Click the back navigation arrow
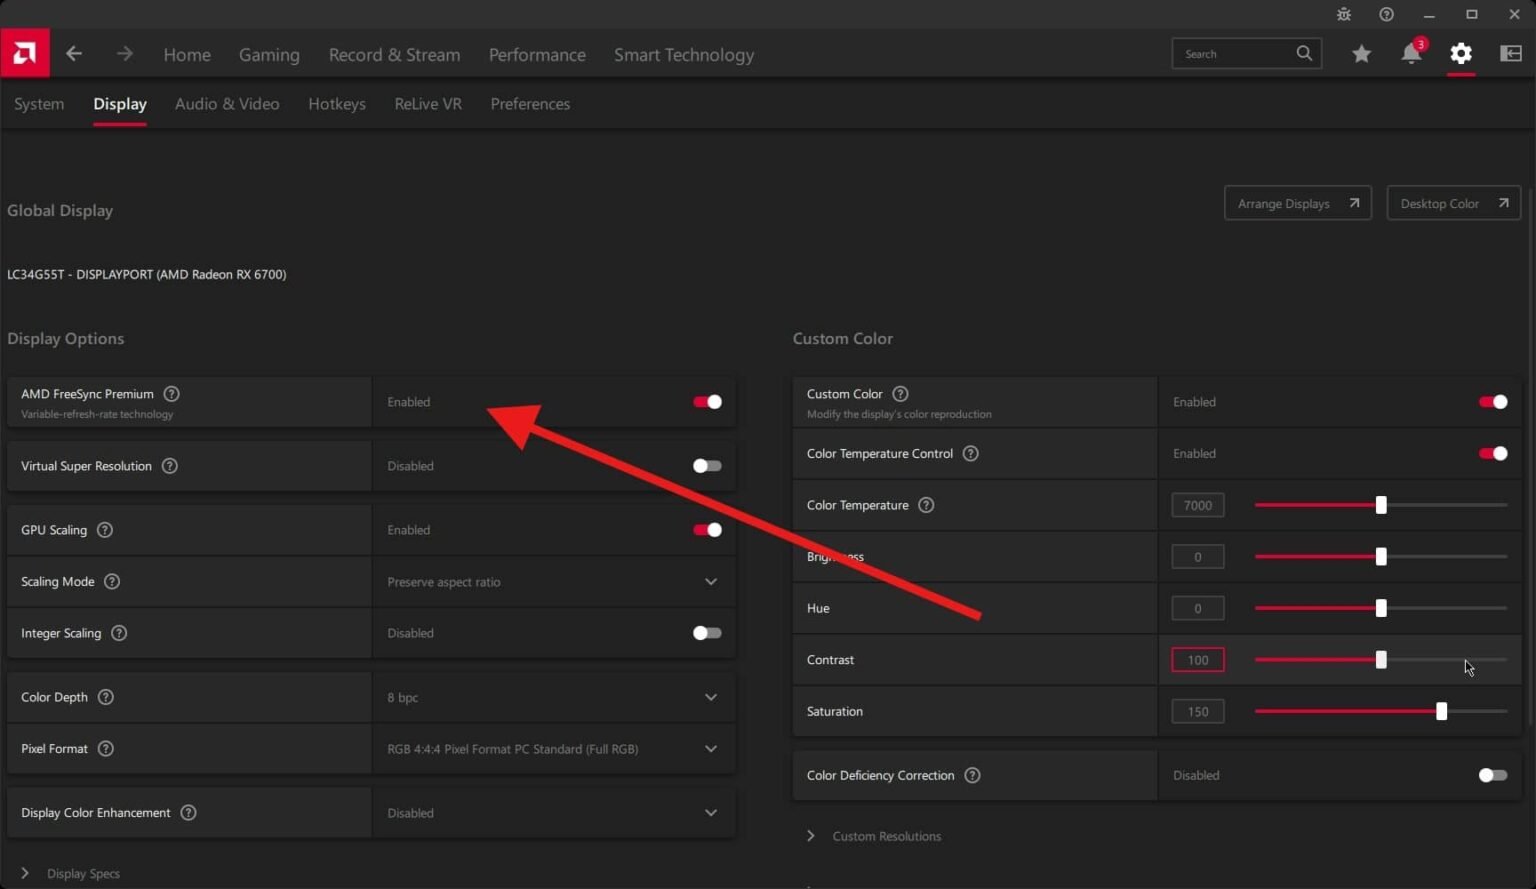The height and width of the screenshot is (889, 1536). [x=73, y=54]
